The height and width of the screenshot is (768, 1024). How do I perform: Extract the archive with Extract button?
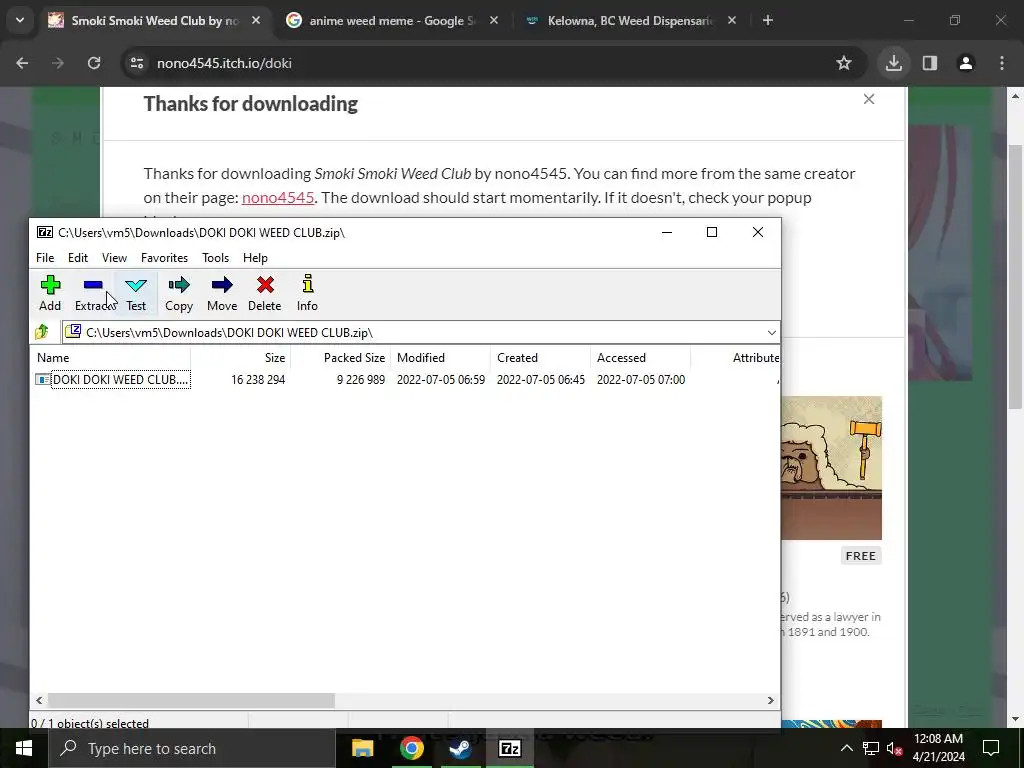point(93,293)
